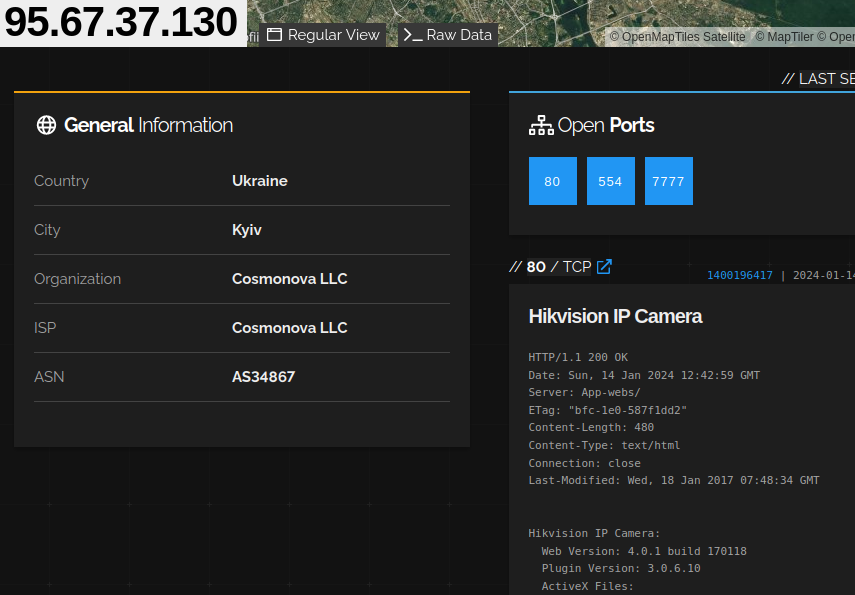Click the globe icon beside General Information
The image size is (855, 595).
(46, 125)
